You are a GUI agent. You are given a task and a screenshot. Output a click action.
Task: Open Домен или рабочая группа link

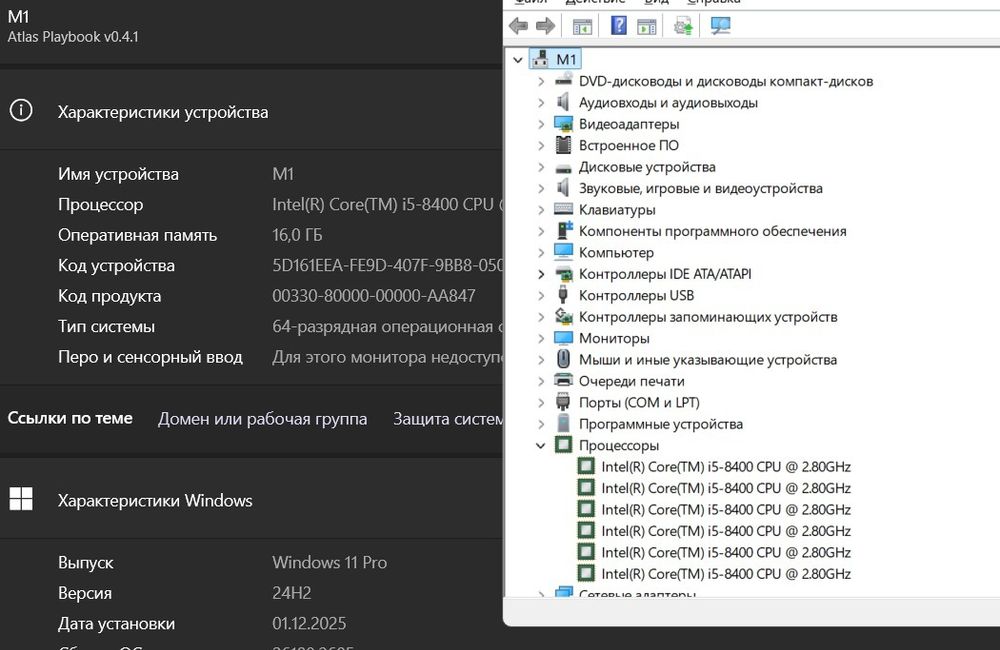click(263, 418)
